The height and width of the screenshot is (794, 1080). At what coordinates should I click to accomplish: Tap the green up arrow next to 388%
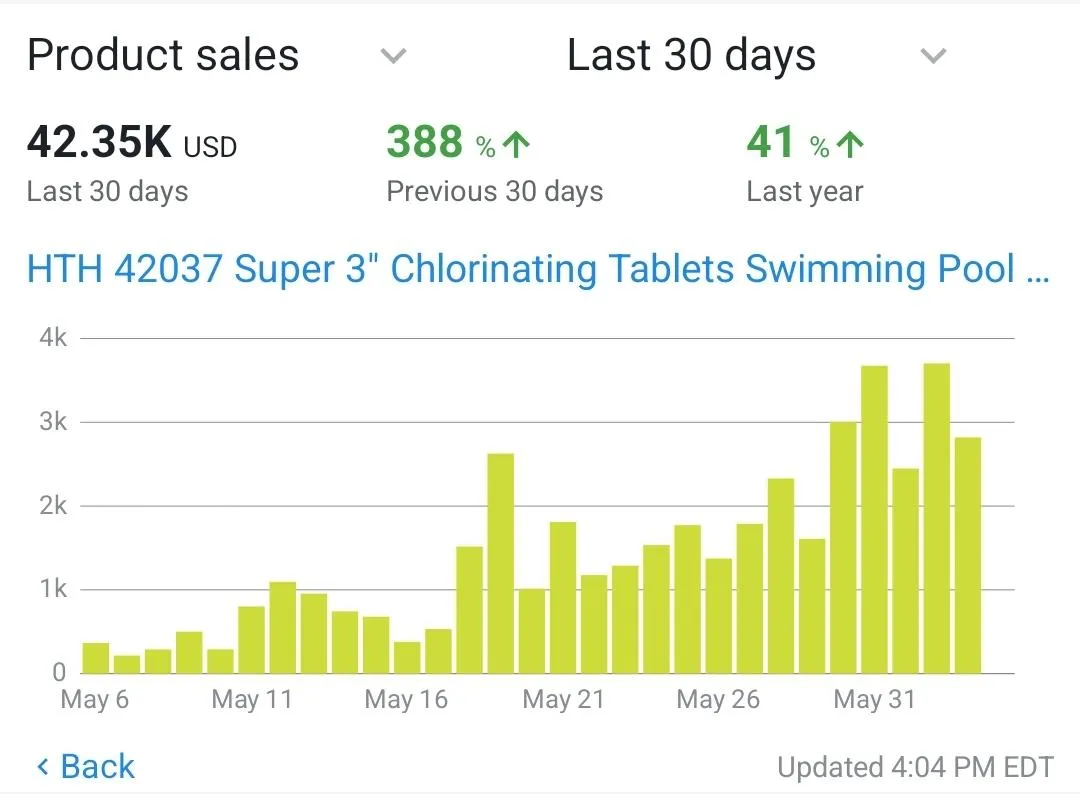(516, 146)
